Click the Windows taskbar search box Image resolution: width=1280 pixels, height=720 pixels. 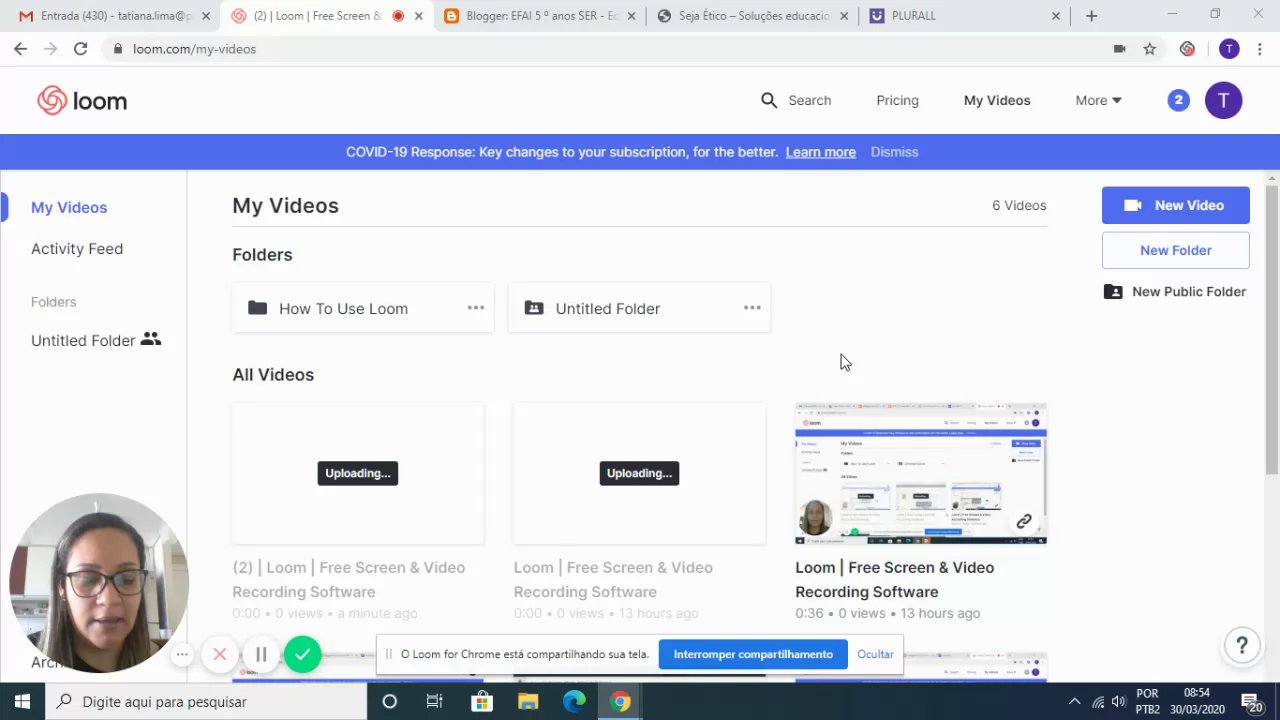point(205,701)
